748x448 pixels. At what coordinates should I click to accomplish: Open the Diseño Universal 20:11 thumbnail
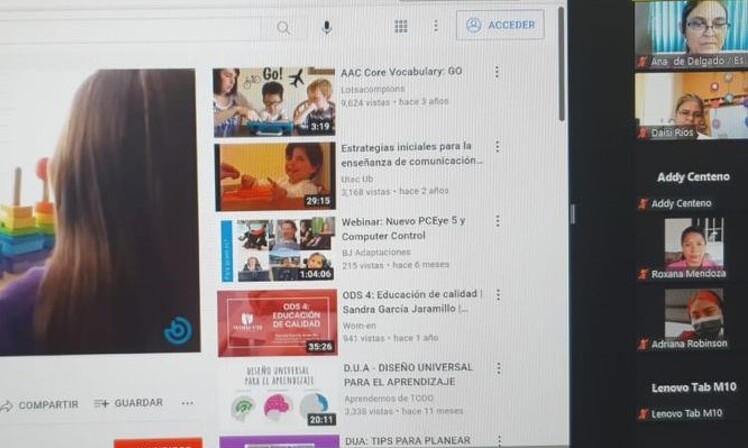(x=279, y=395)
